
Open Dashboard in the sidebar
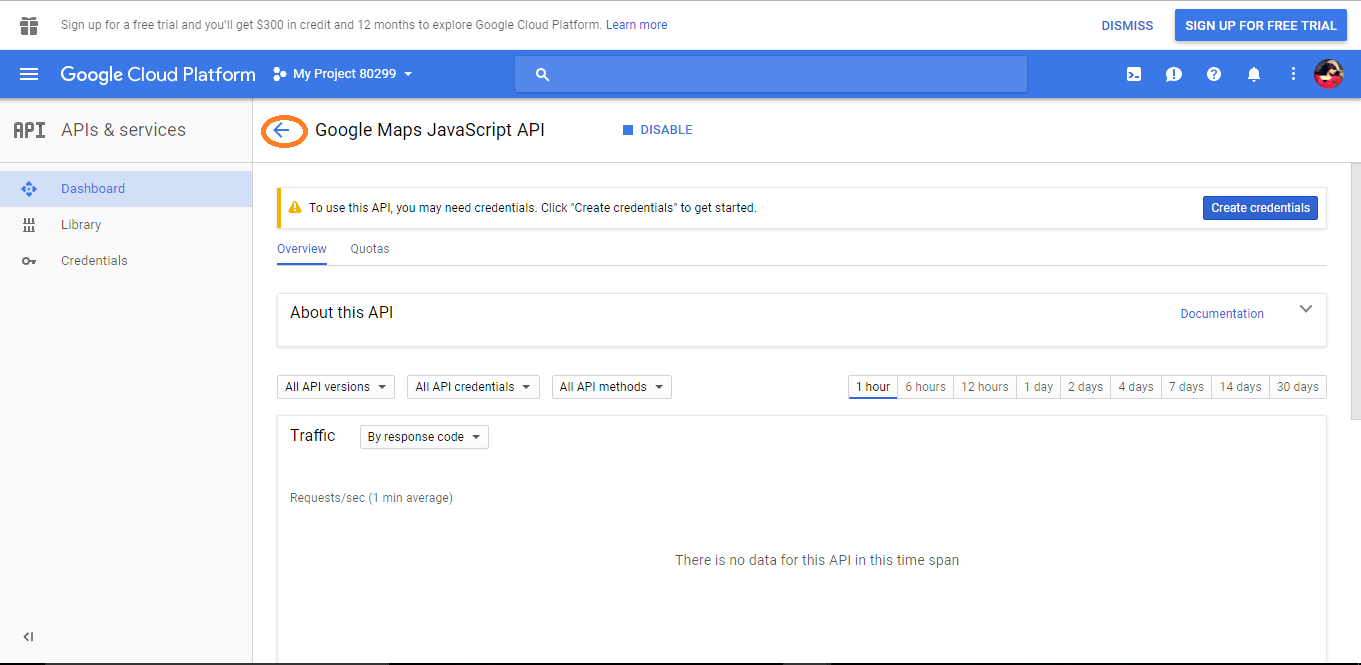(126, 189)
